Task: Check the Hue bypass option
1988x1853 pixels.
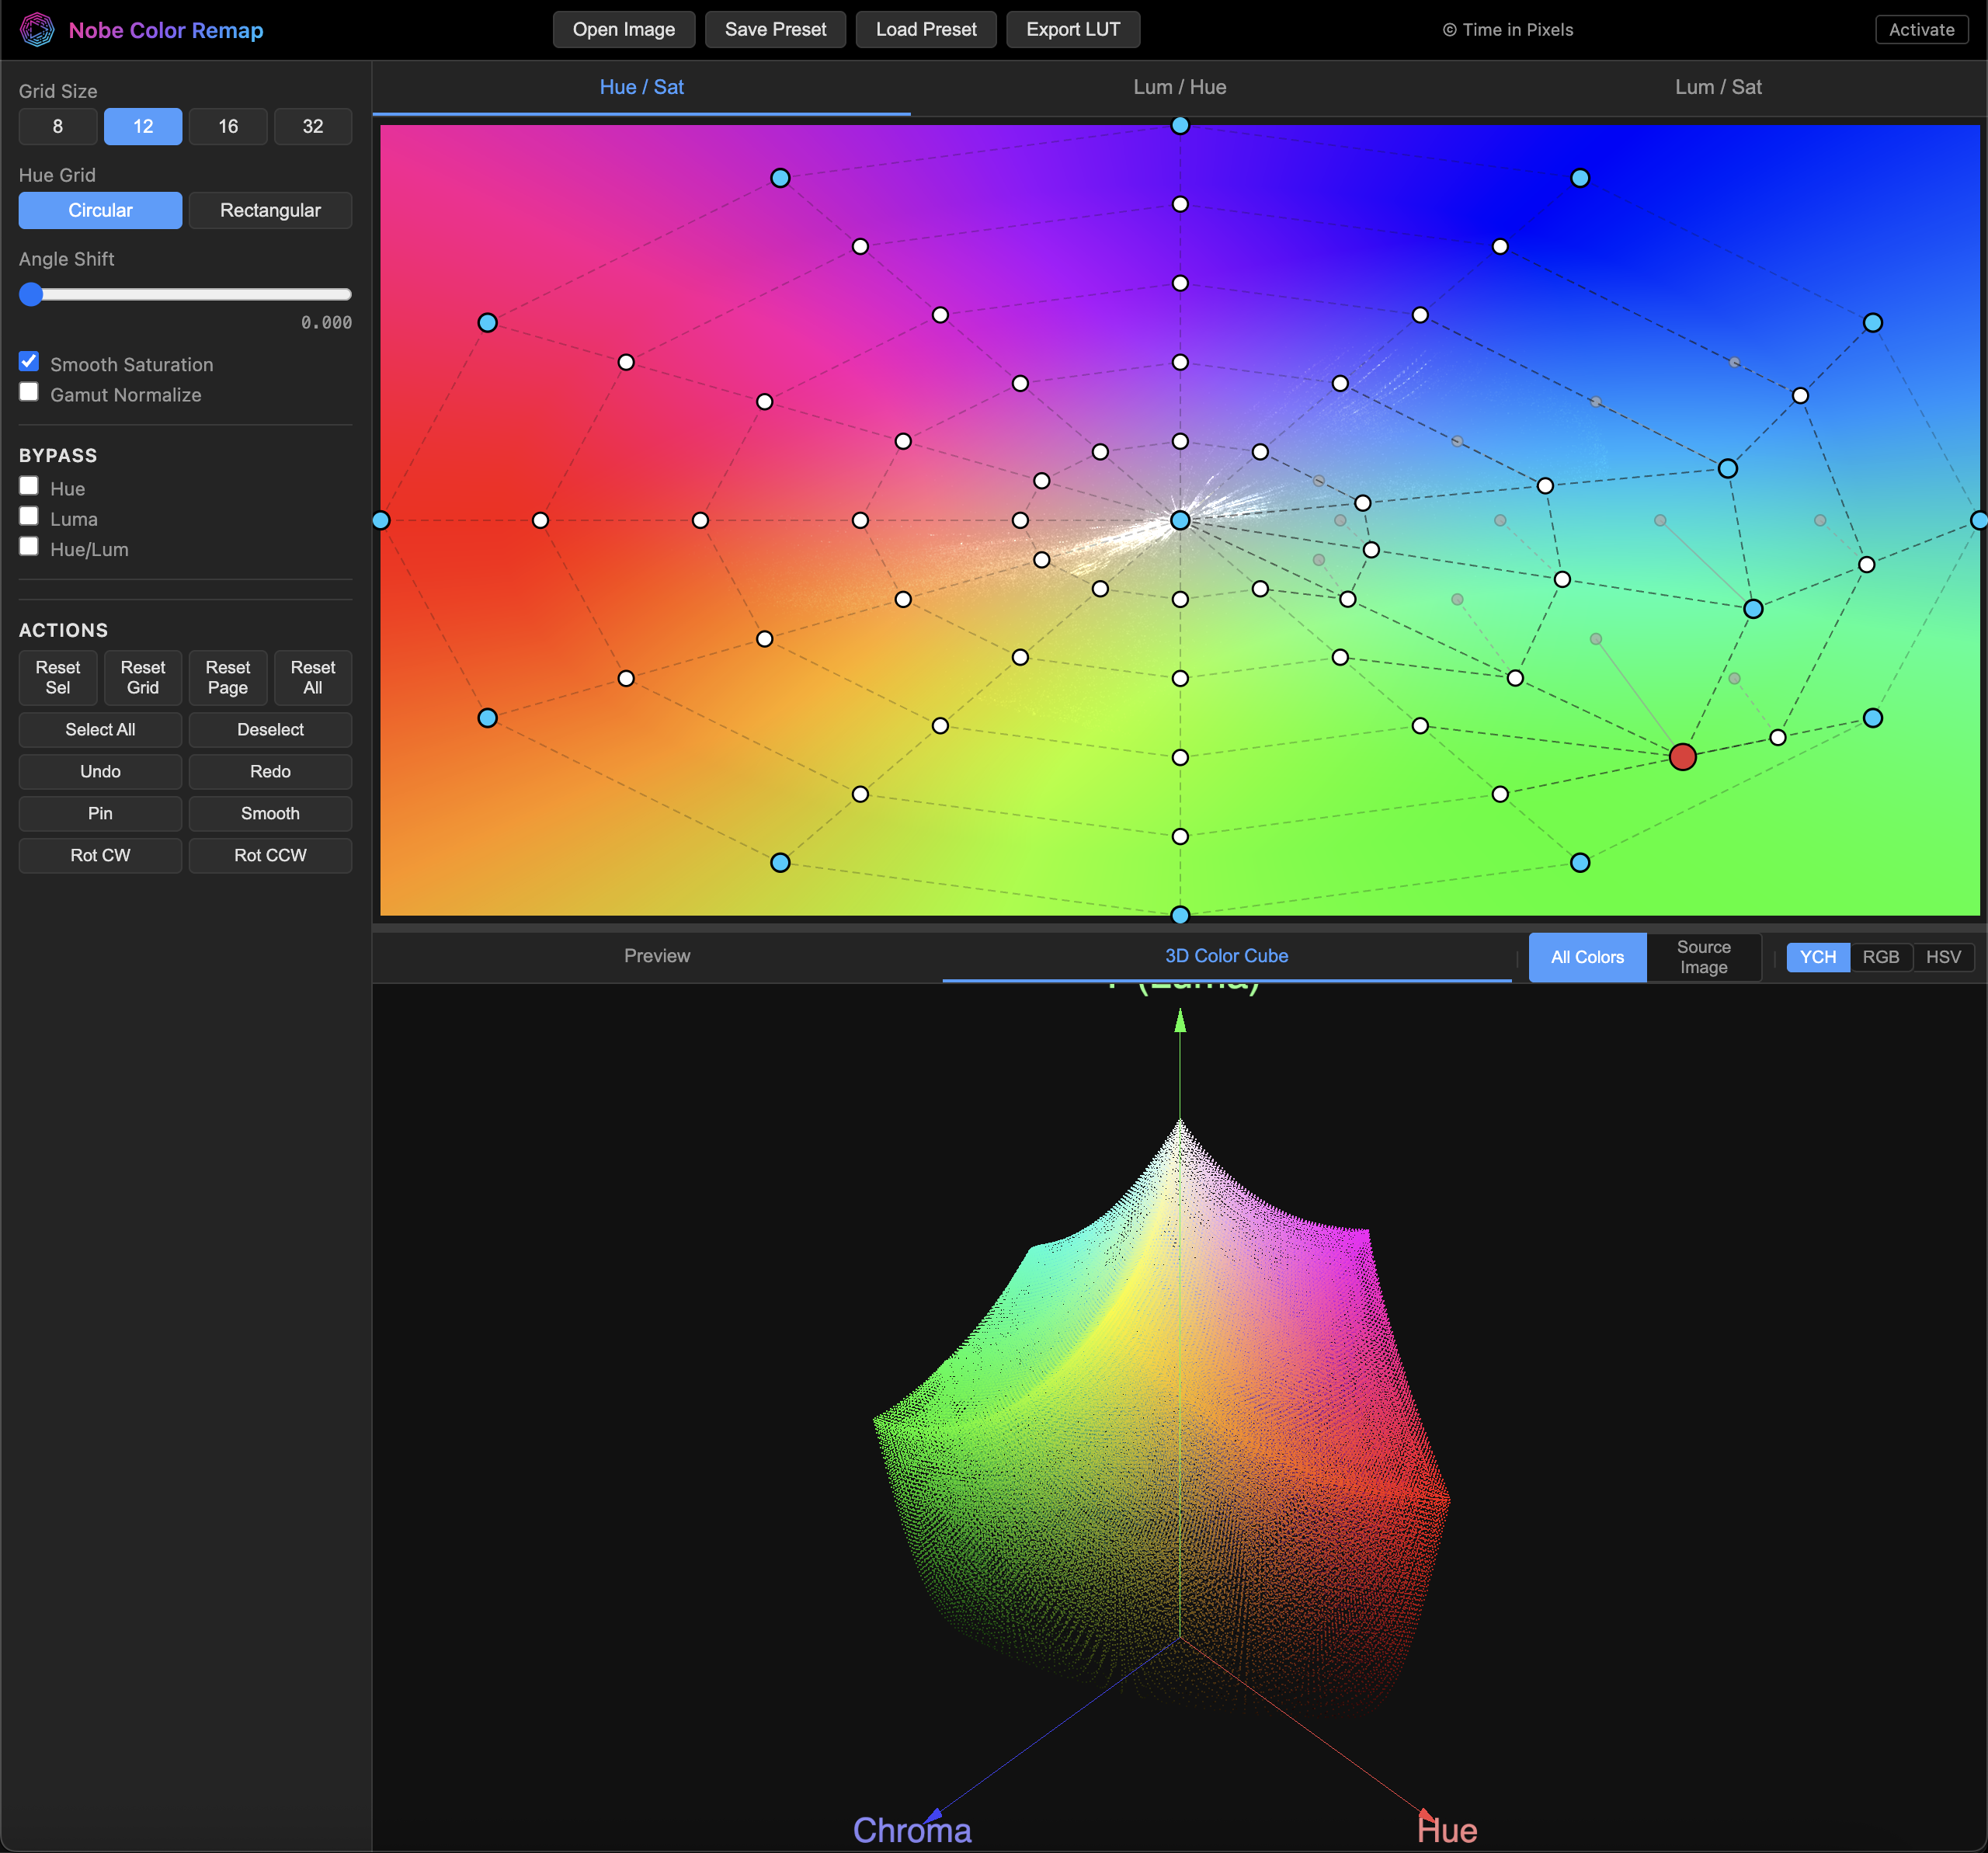Action: [x=28, y=485]
